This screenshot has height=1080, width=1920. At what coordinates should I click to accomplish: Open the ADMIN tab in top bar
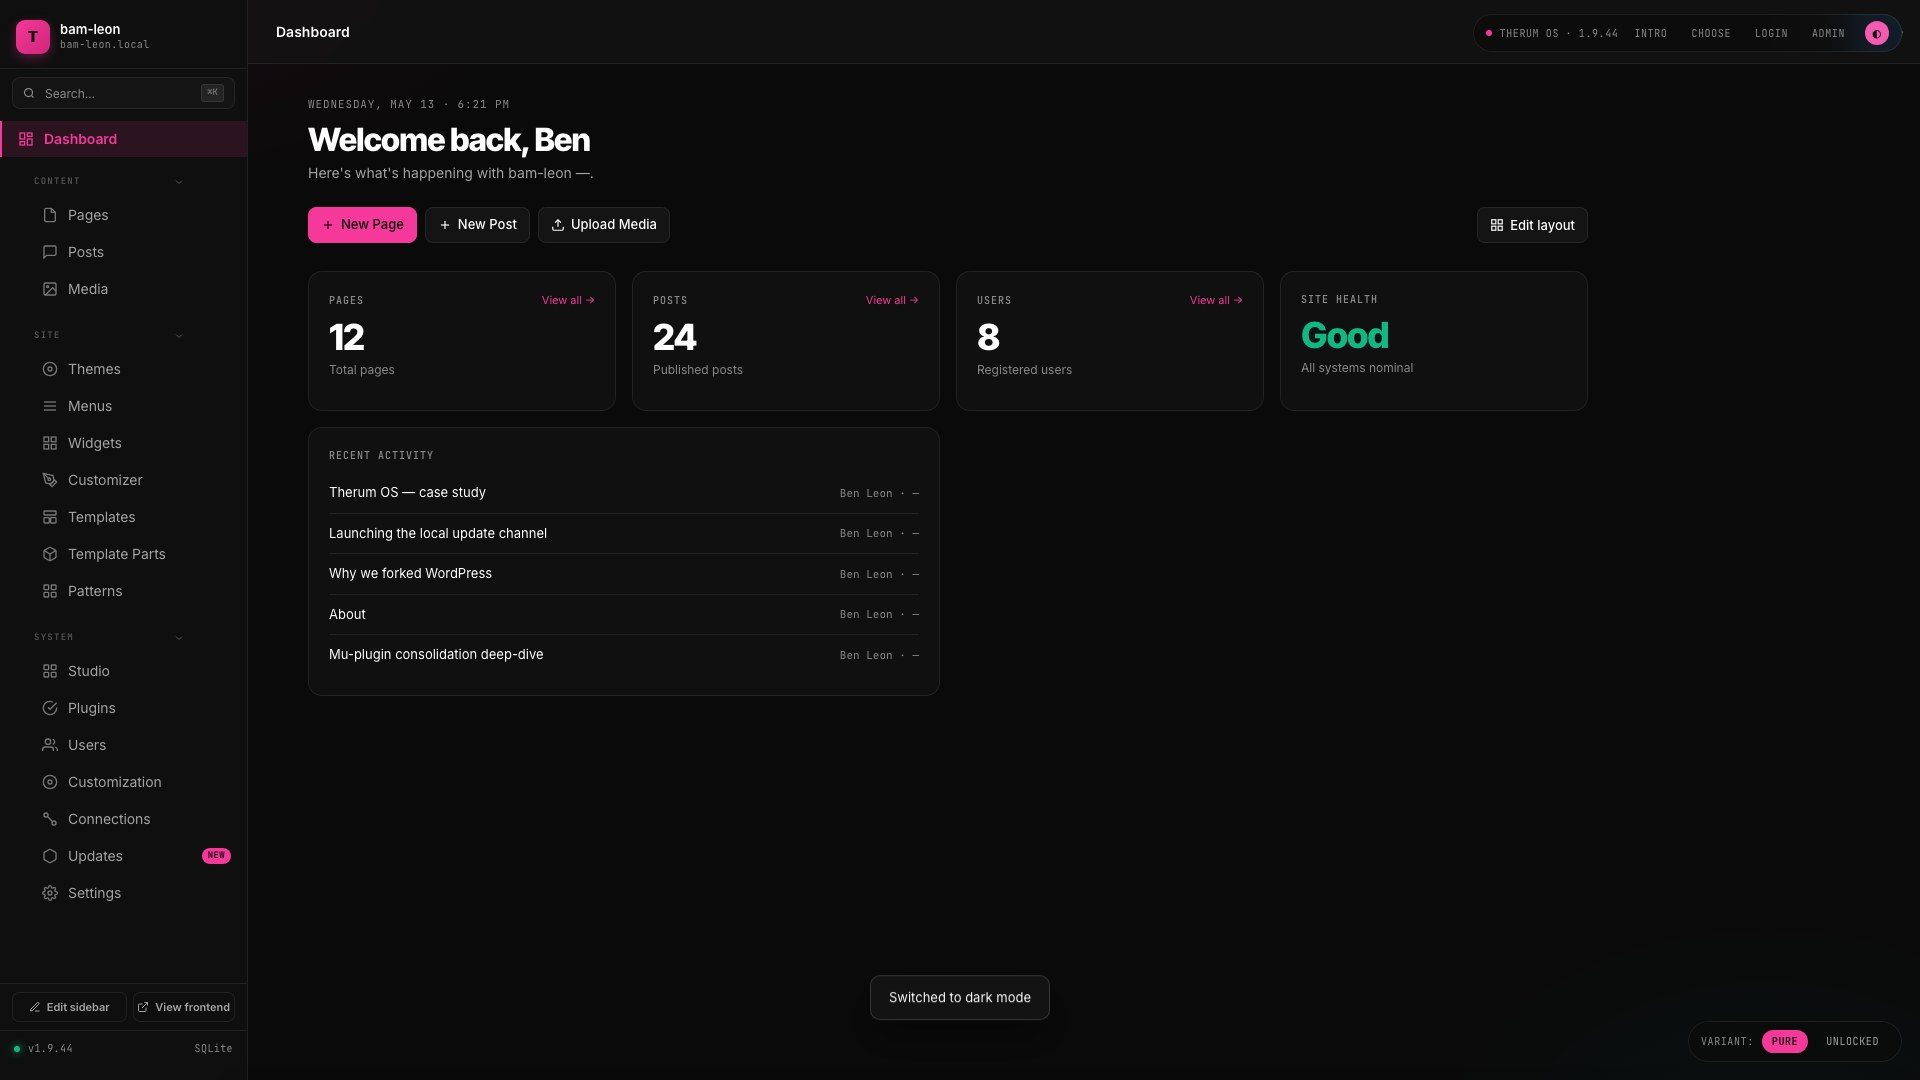point(1828,33)
